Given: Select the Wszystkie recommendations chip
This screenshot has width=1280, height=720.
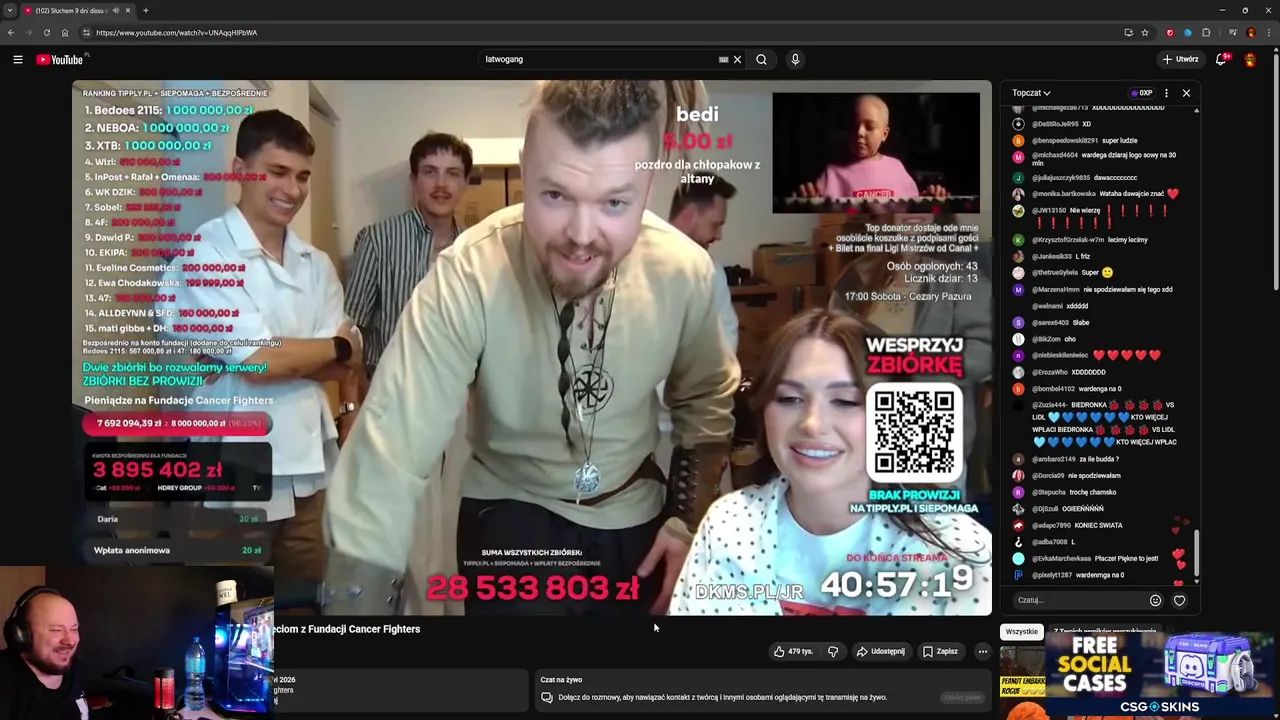Looking at the screenshot, I should click(x=1021, y=632).
